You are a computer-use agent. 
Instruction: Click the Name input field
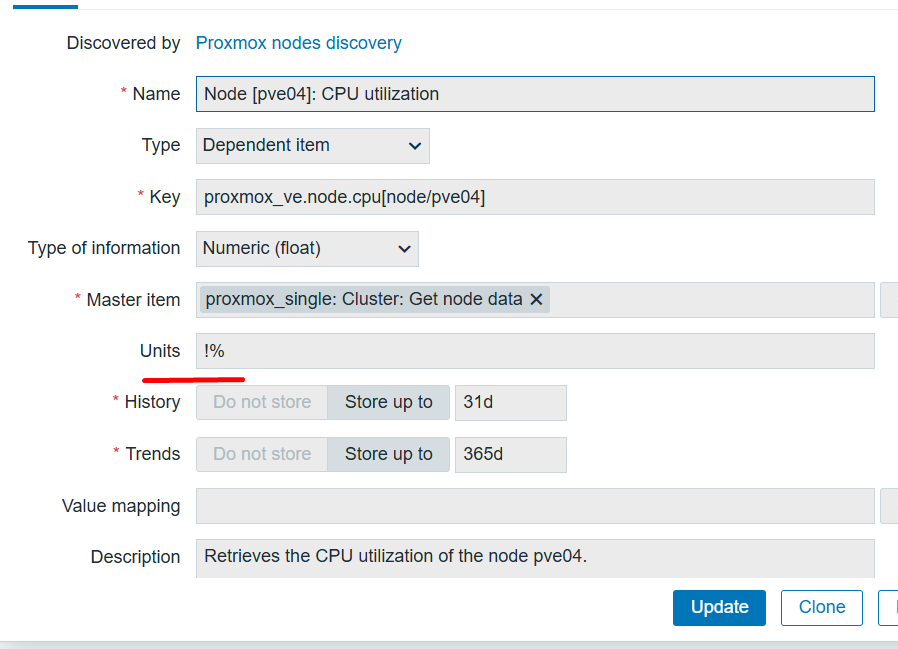pyautogui.click(x=535, y=94)
